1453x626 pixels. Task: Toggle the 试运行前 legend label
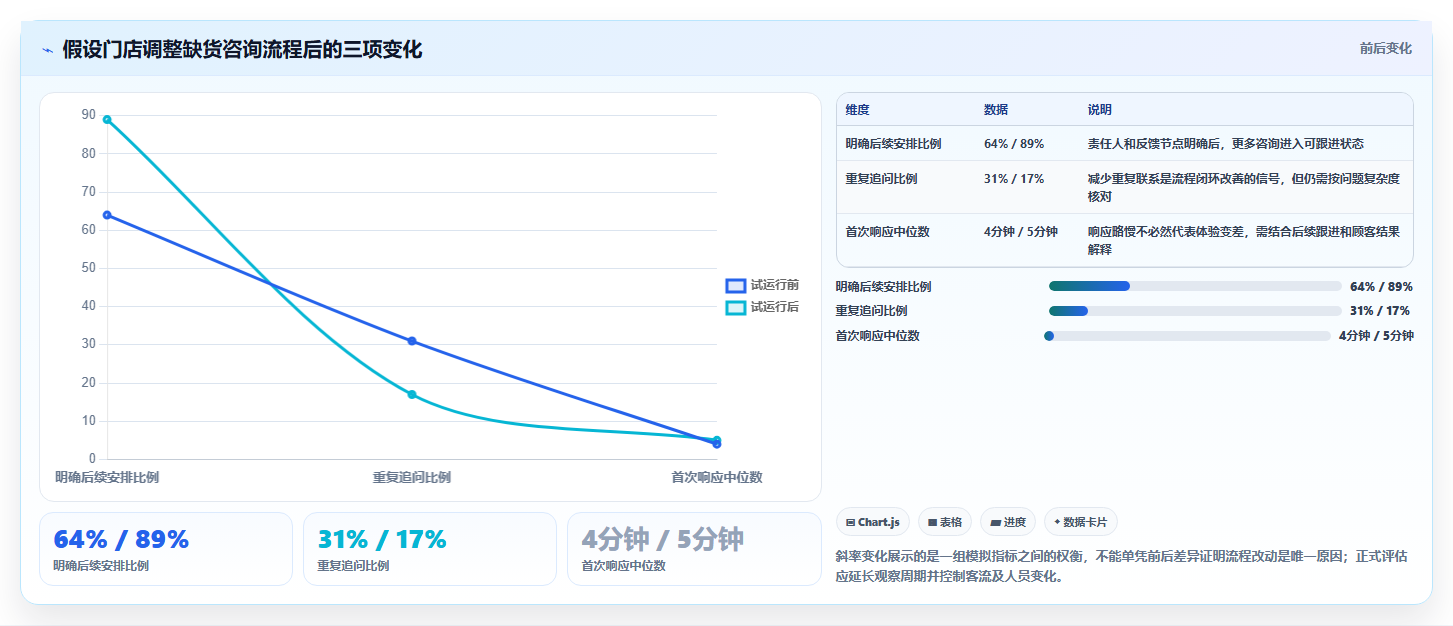(775, 286)
